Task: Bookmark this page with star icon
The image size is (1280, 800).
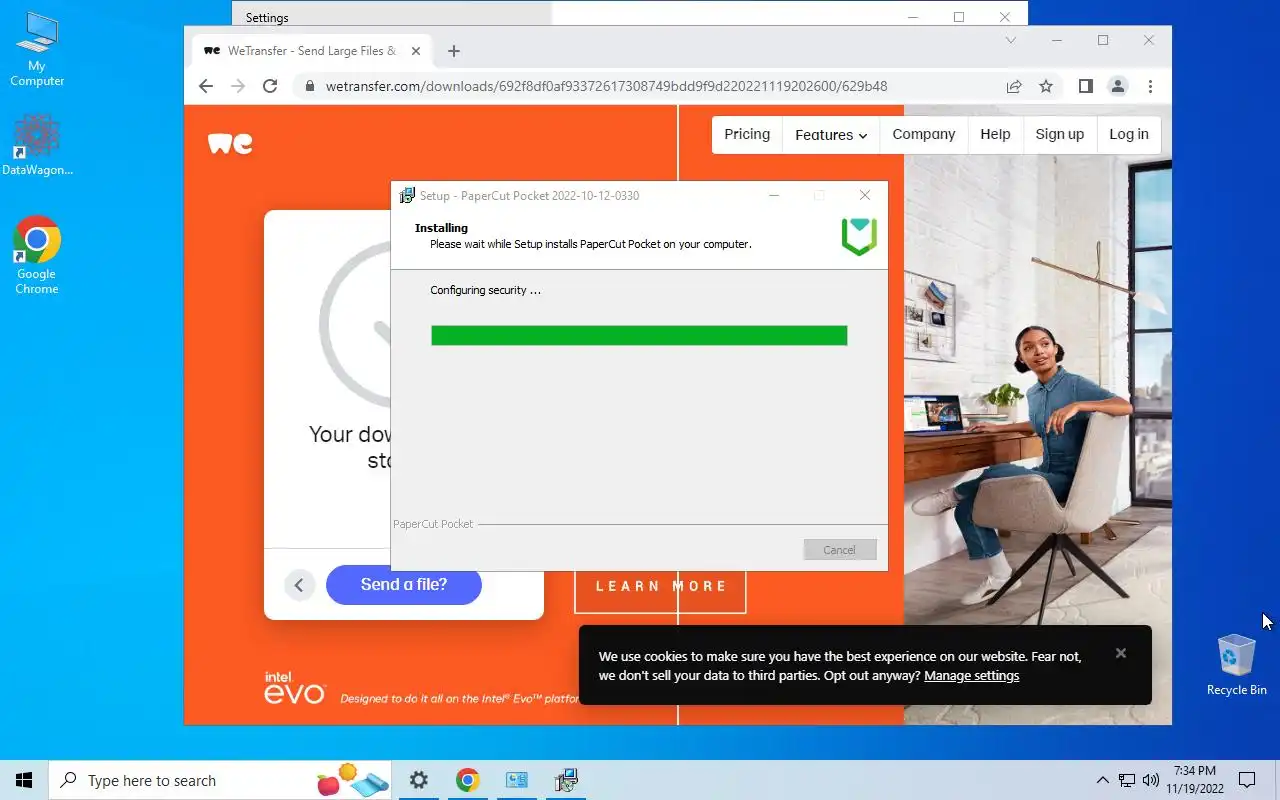Action: (x=1046, y=86)
